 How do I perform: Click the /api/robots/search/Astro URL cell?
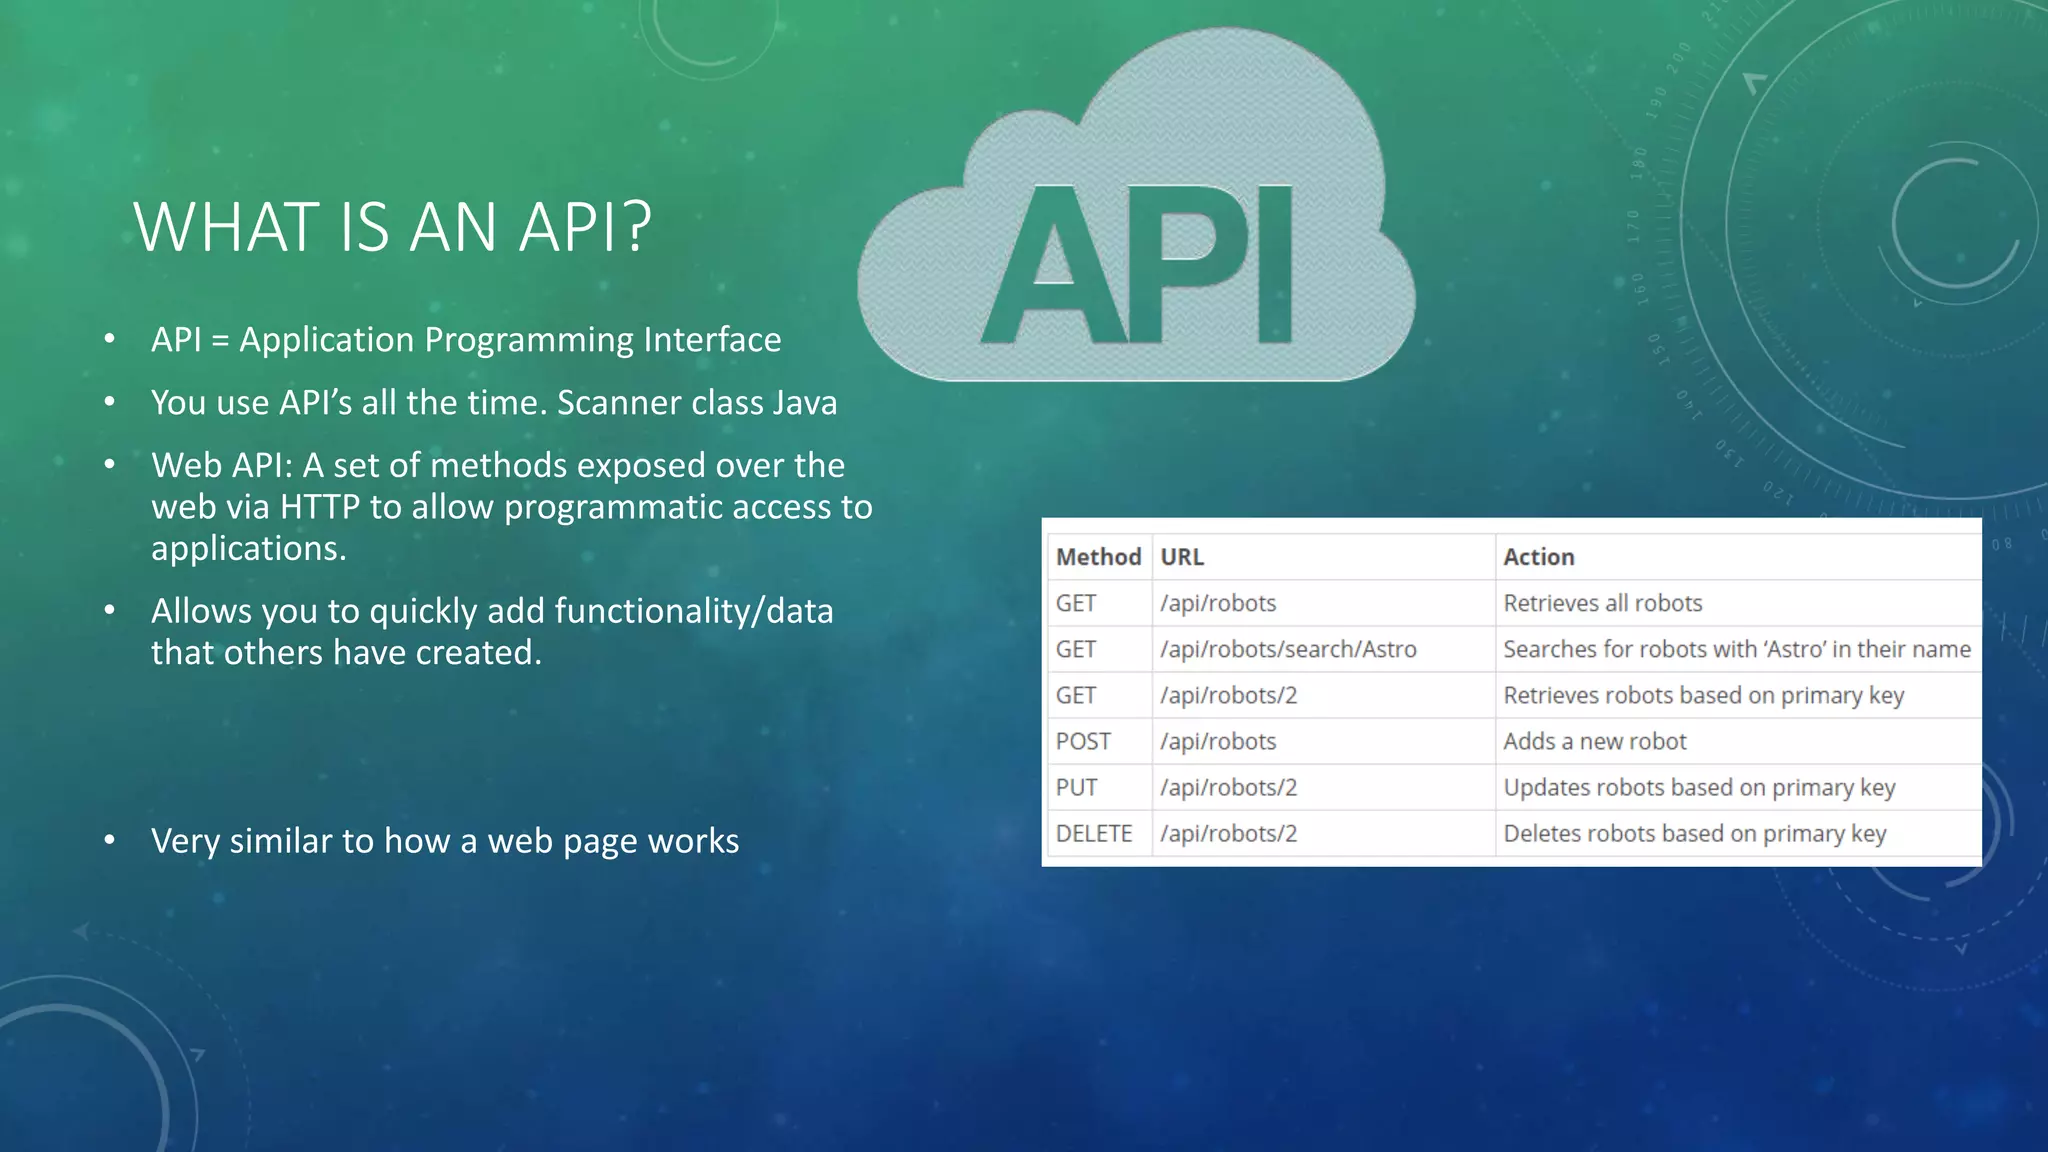click(x=1288, y=649)
